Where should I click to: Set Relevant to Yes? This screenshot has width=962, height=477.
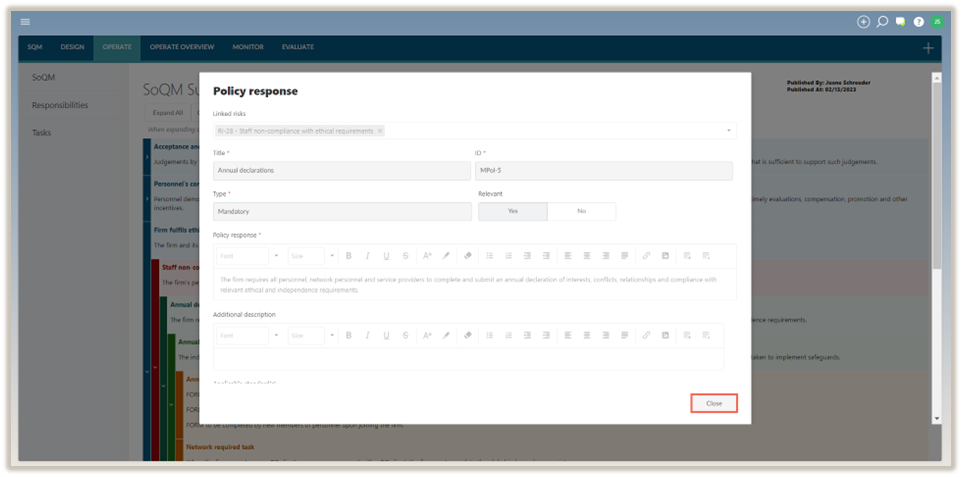[513, 212]
